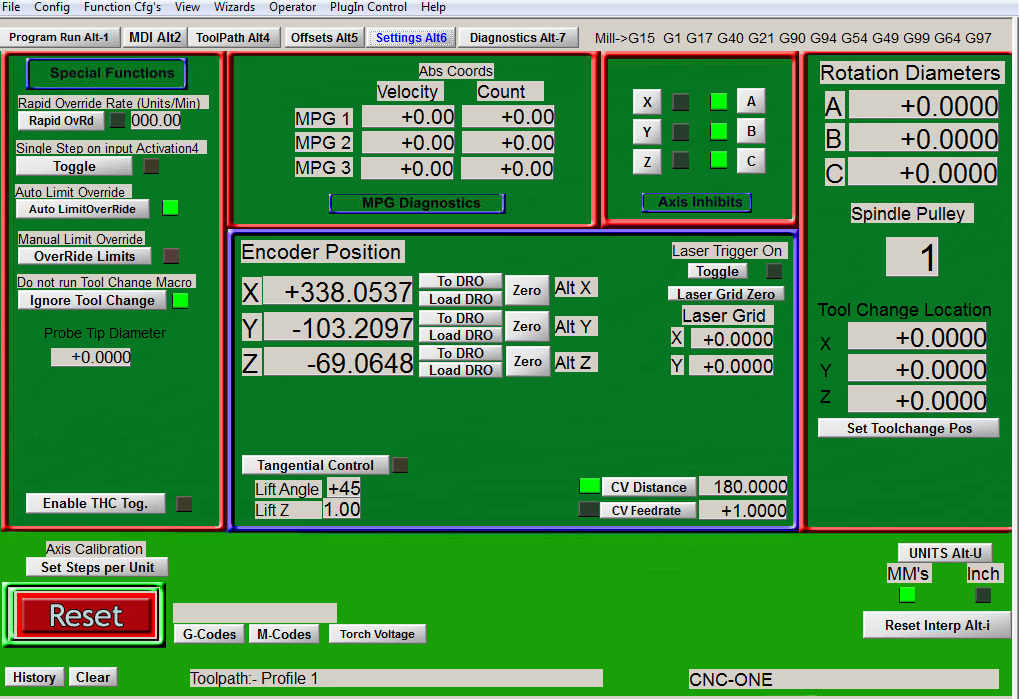The image size is (1019, 699).
Task: Open the Wizards menu
Action: 235,7
